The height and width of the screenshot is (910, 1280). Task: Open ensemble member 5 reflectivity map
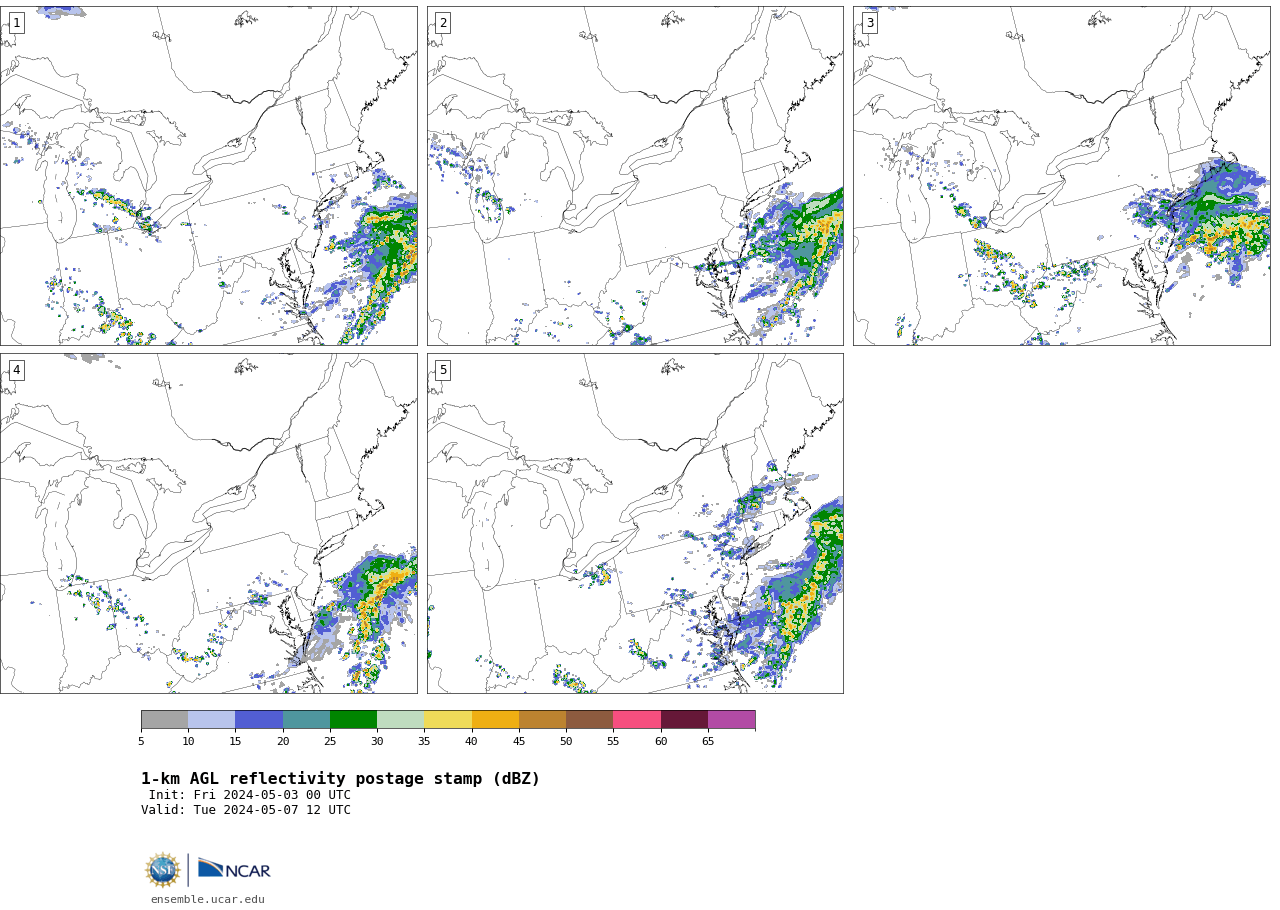coord(635,523)
